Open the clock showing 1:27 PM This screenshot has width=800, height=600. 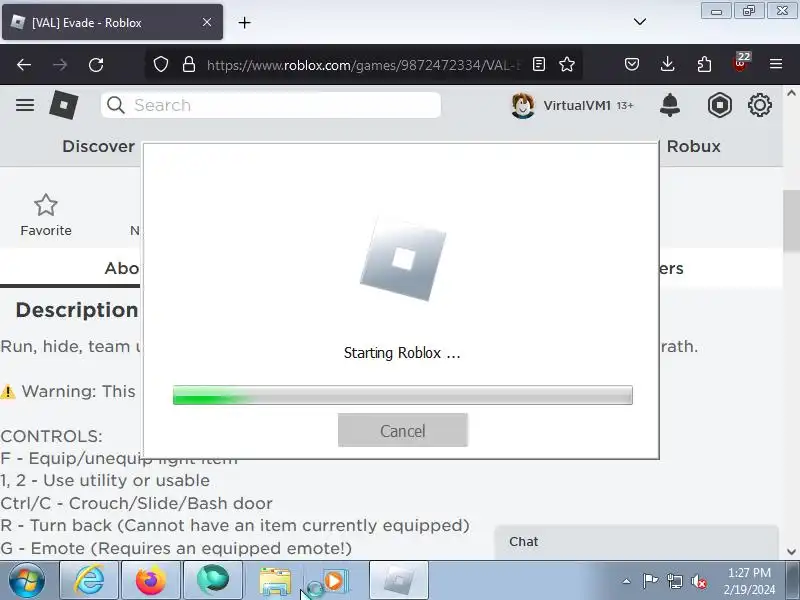coord(749,581)
